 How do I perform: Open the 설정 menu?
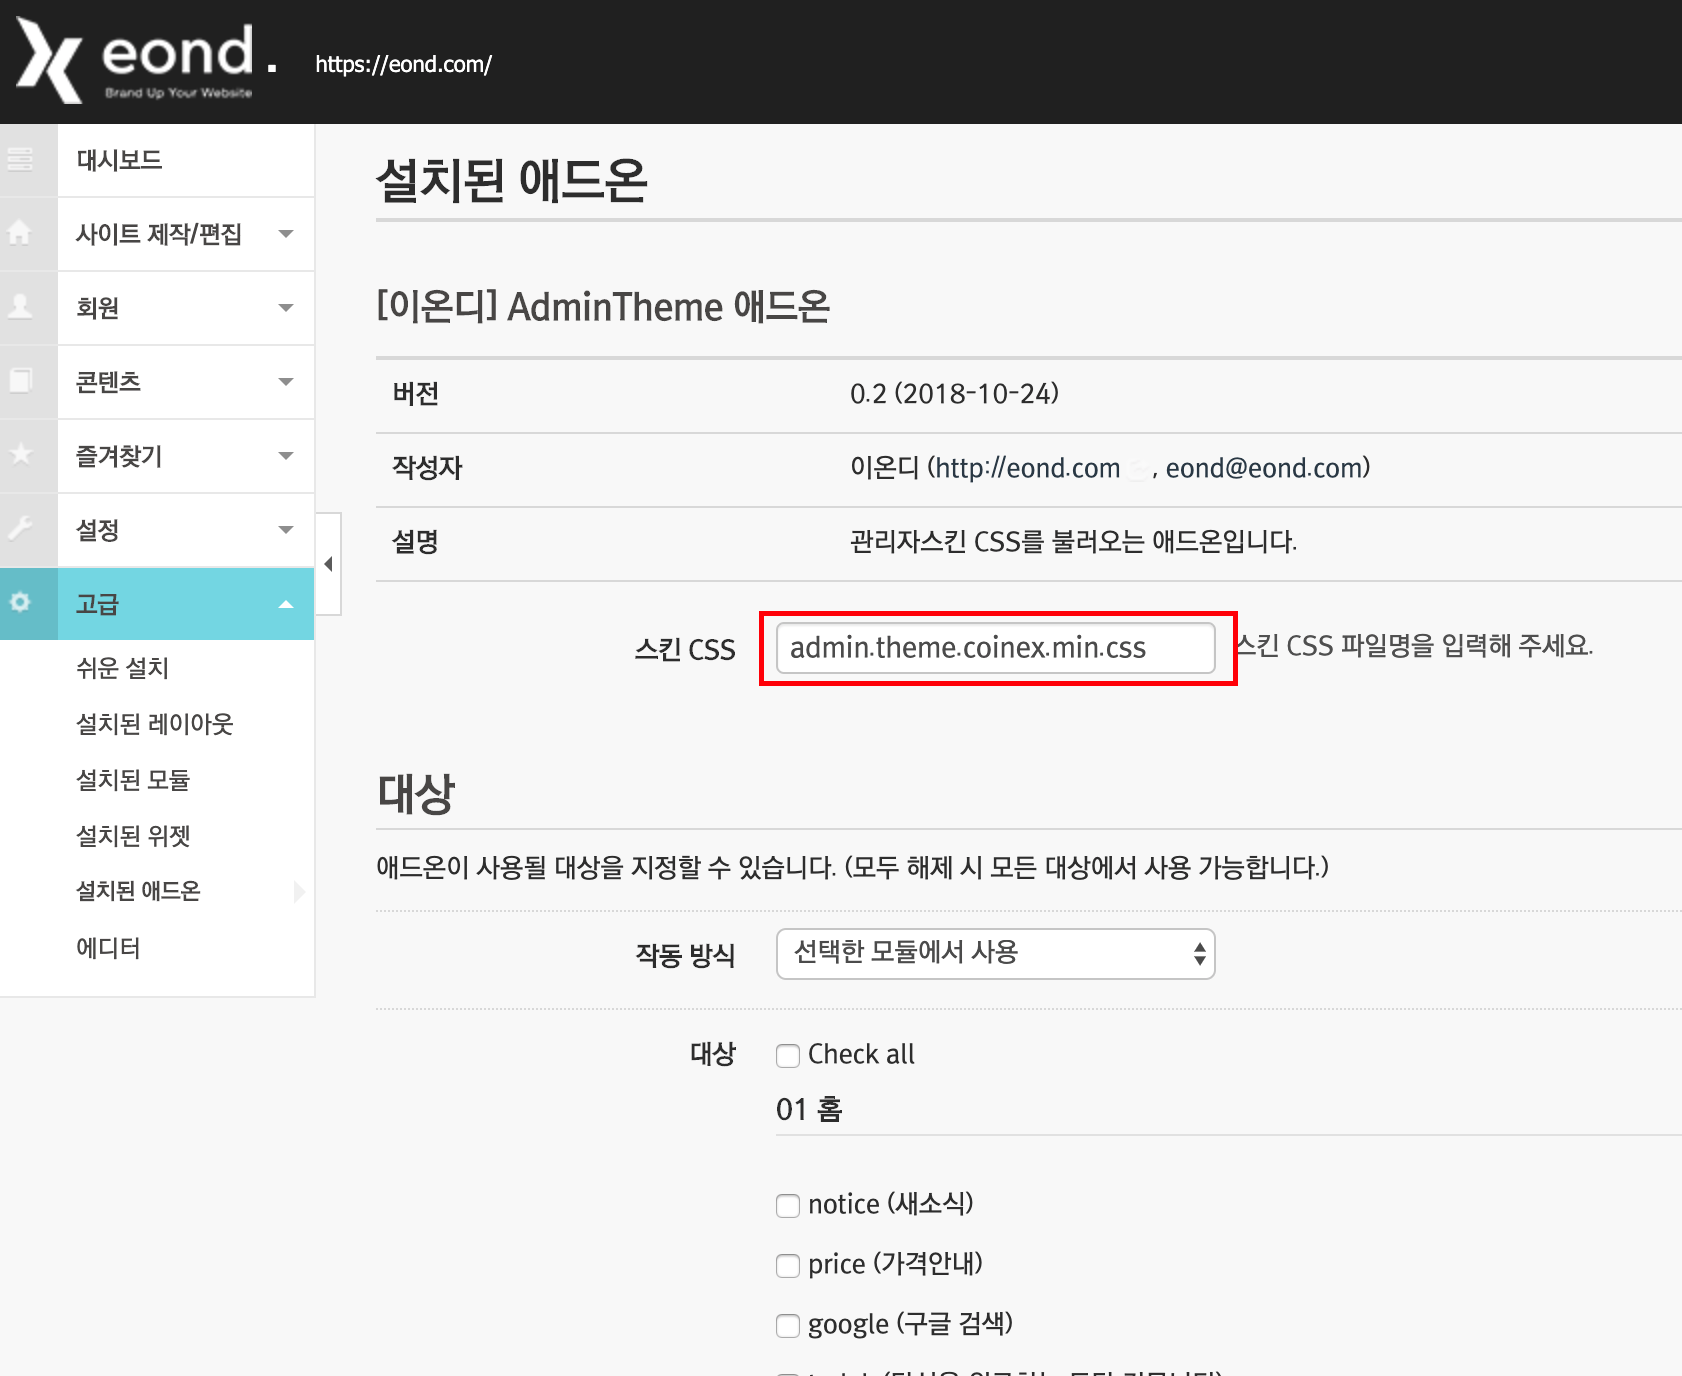tap(98, 530)
